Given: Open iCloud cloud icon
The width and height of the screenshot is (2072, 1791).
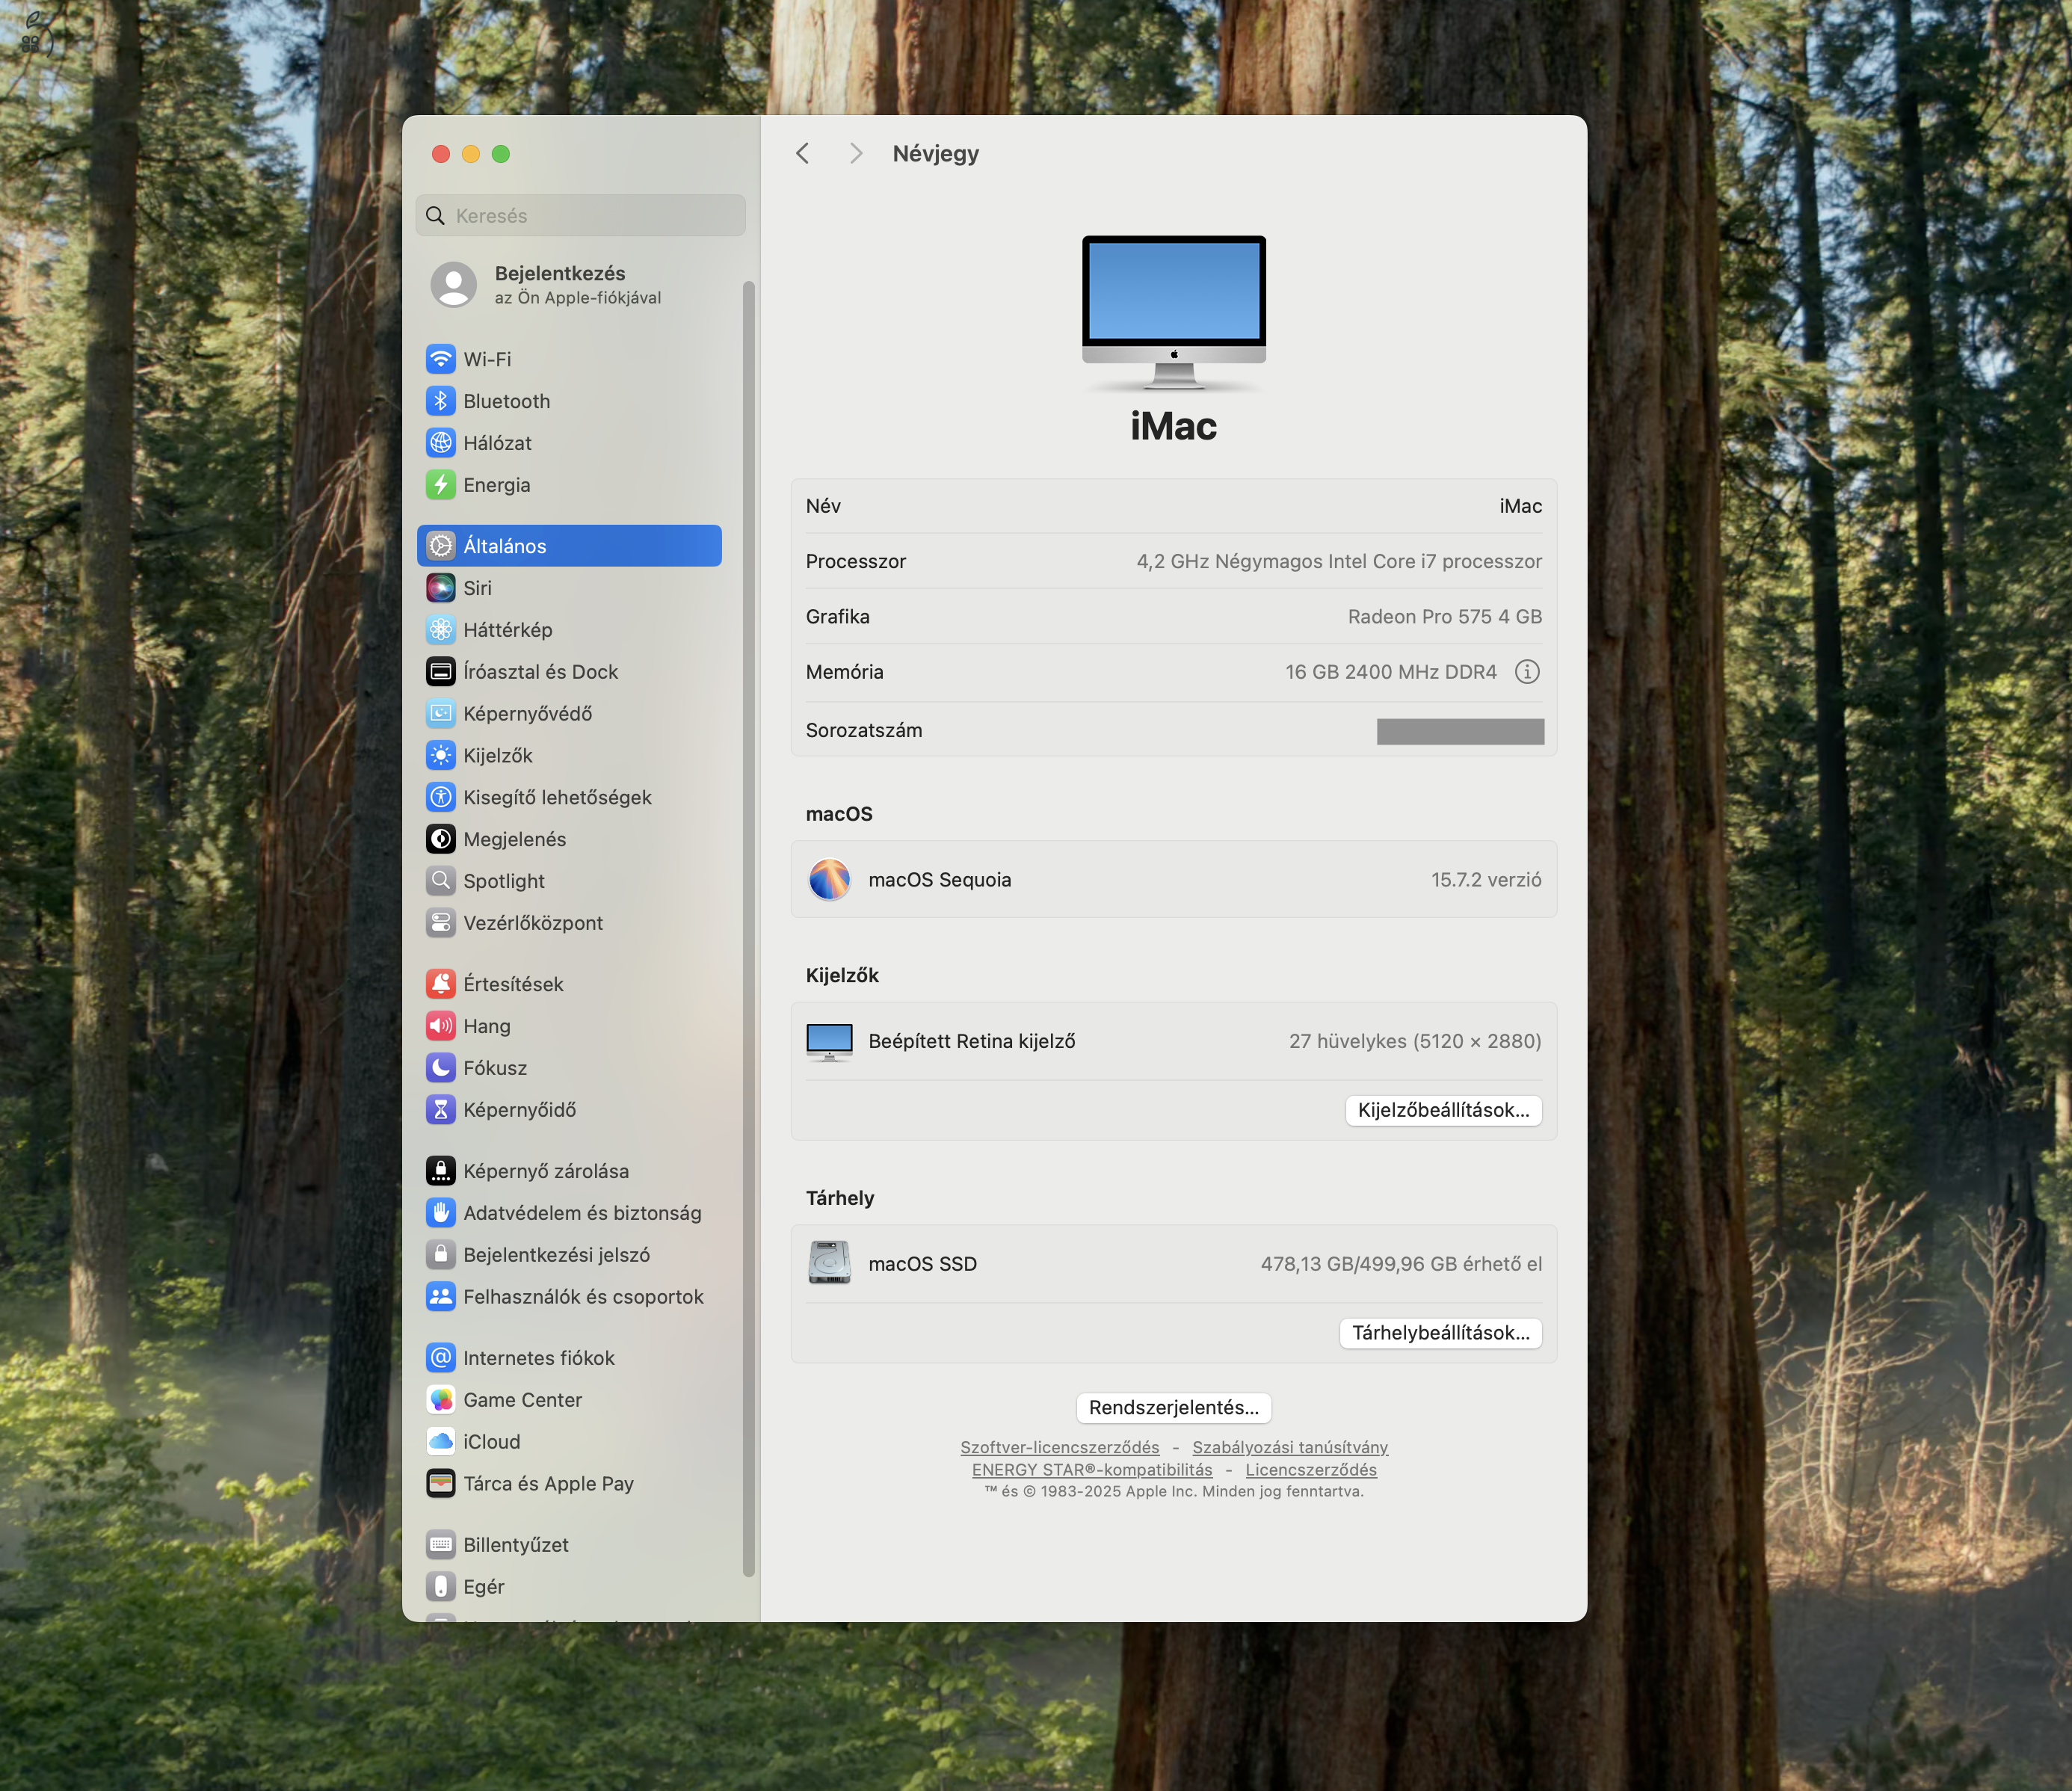Looking at the screenshot, I should (440, 1442).
